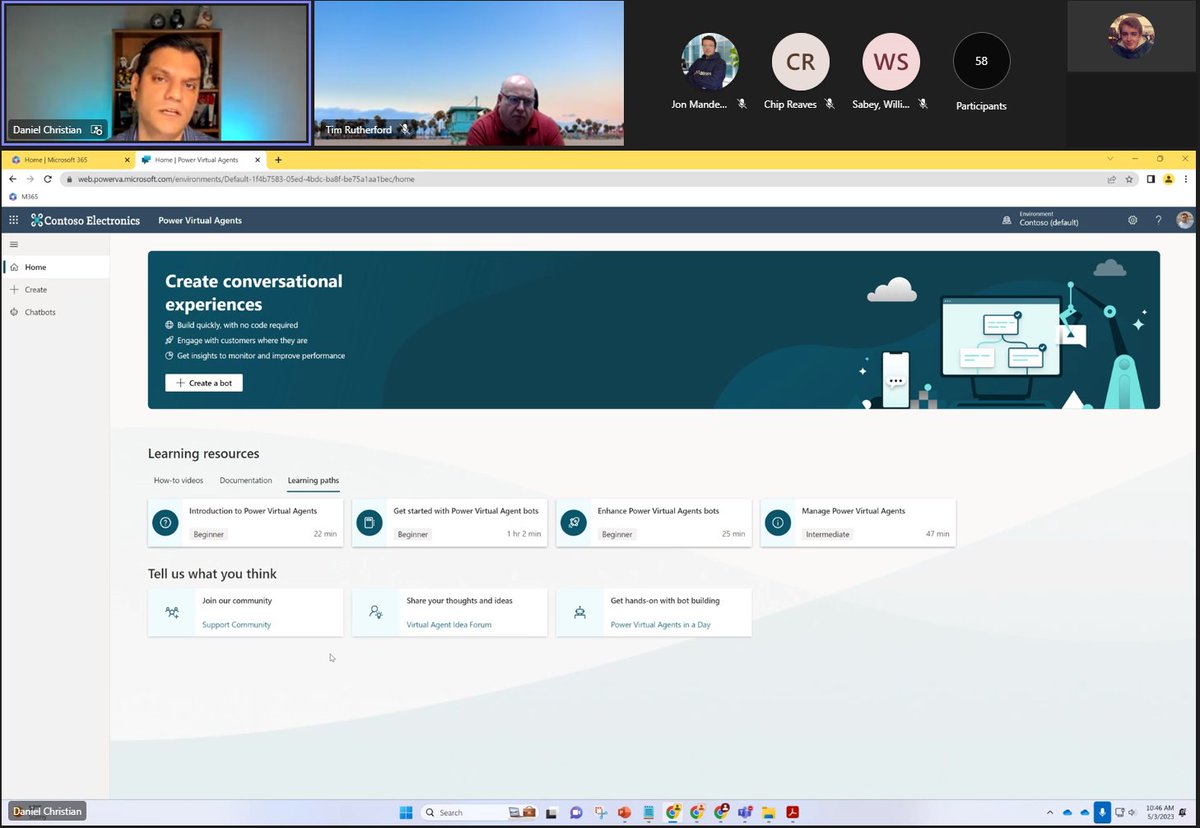Open Manage Power Virtual Agents card
The width and height of the screenshot is (1200, 828).
(x=858, y=522)
